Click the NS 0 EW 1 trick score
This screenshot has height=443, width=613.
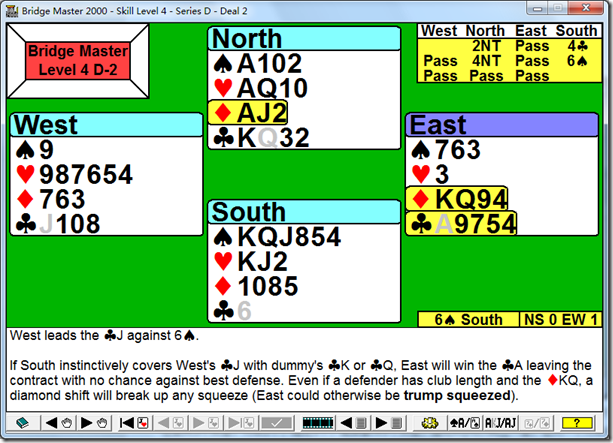pos(561,319)
